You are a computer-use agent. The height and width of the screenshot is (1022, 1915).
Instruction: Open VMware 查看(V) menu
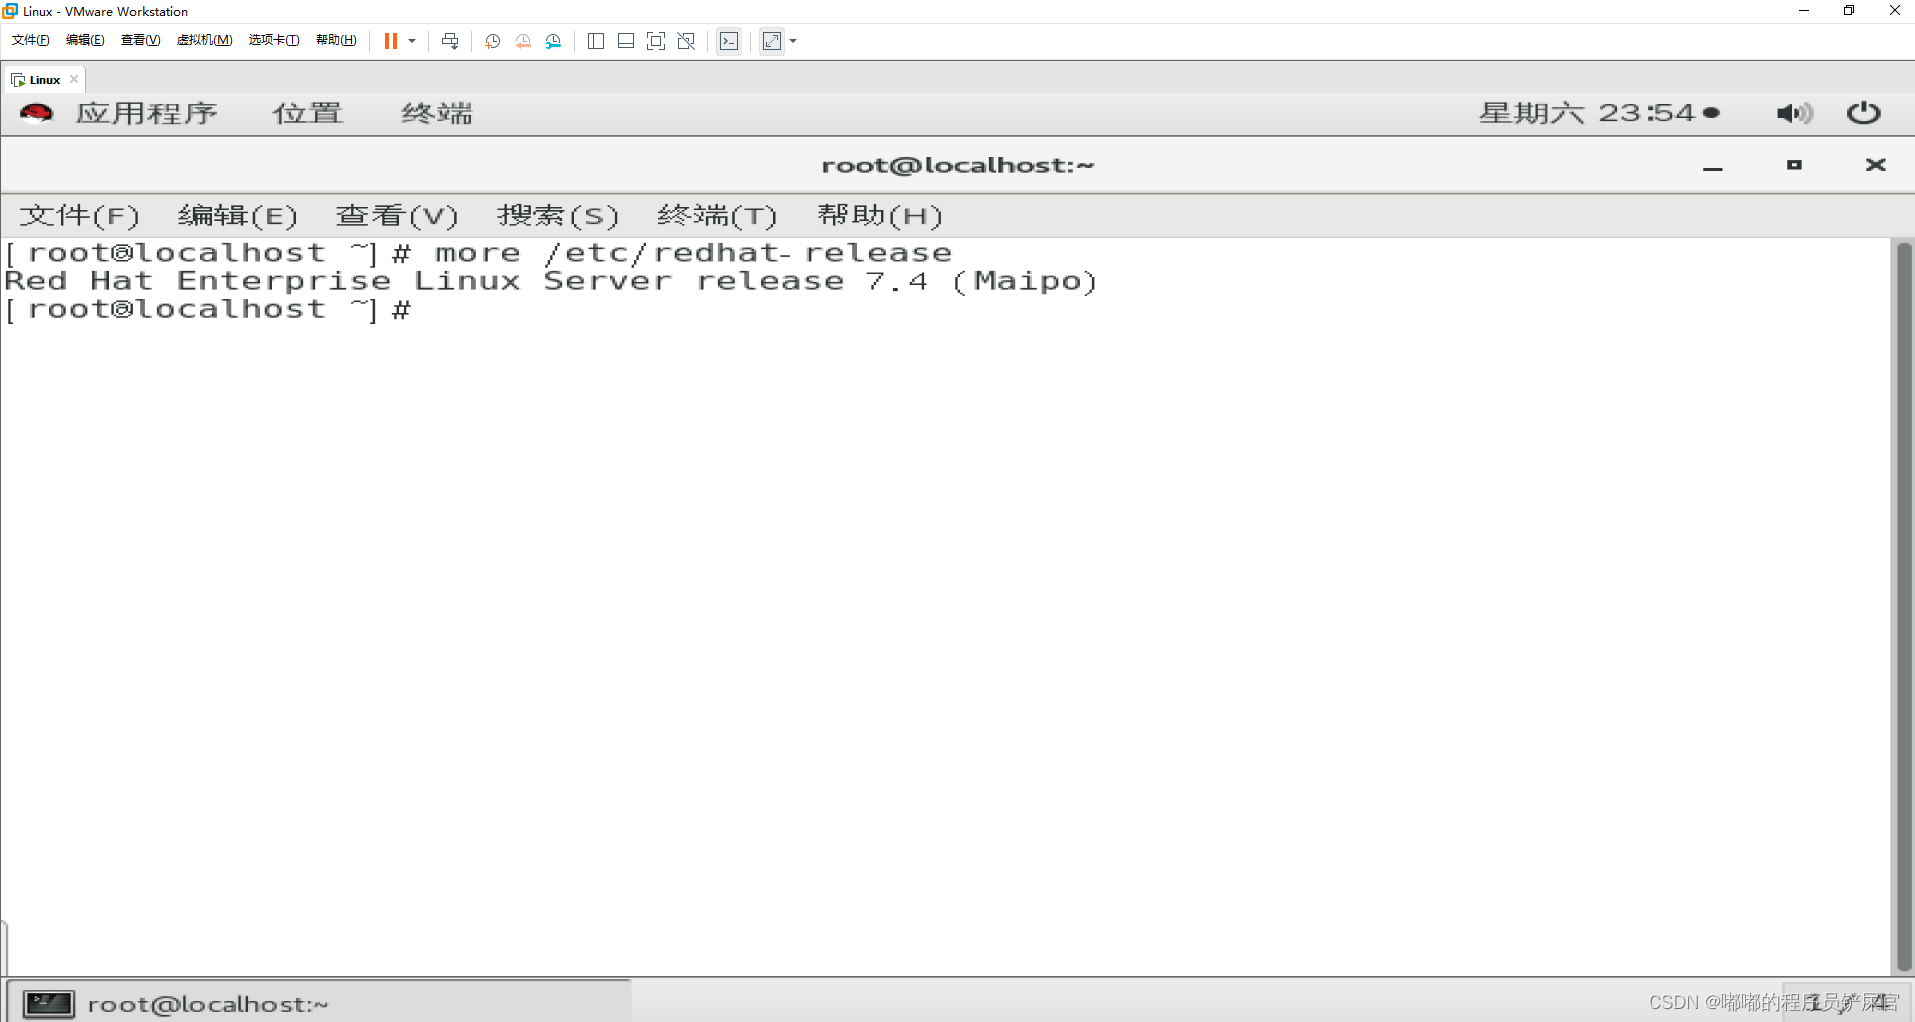[140, 40]
